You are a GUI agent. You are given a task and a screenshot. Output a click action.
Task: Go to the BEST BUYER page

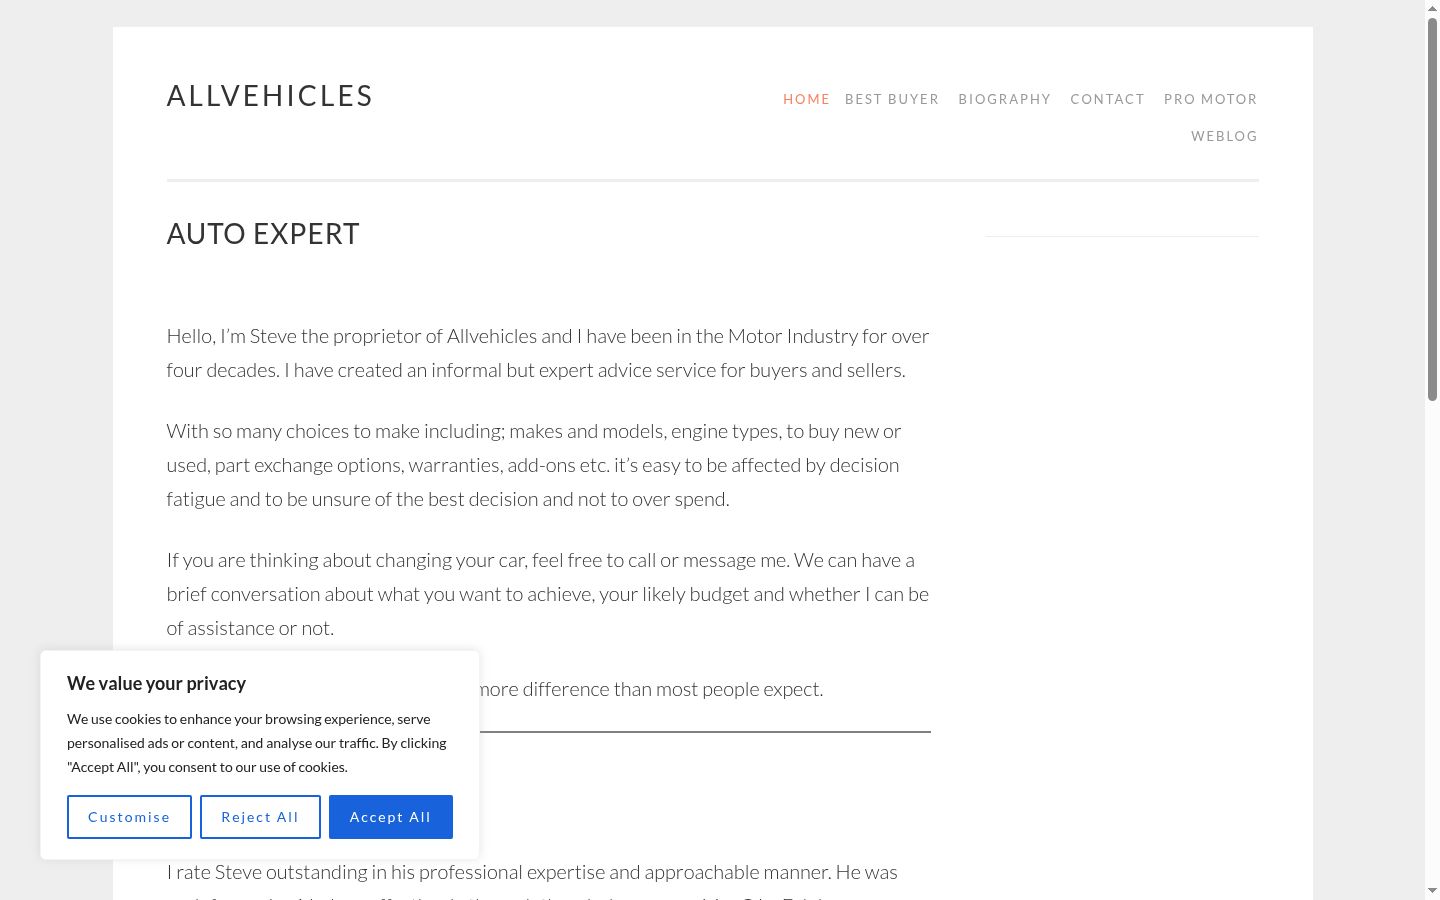pyautogui.click(x=892, y=99)
